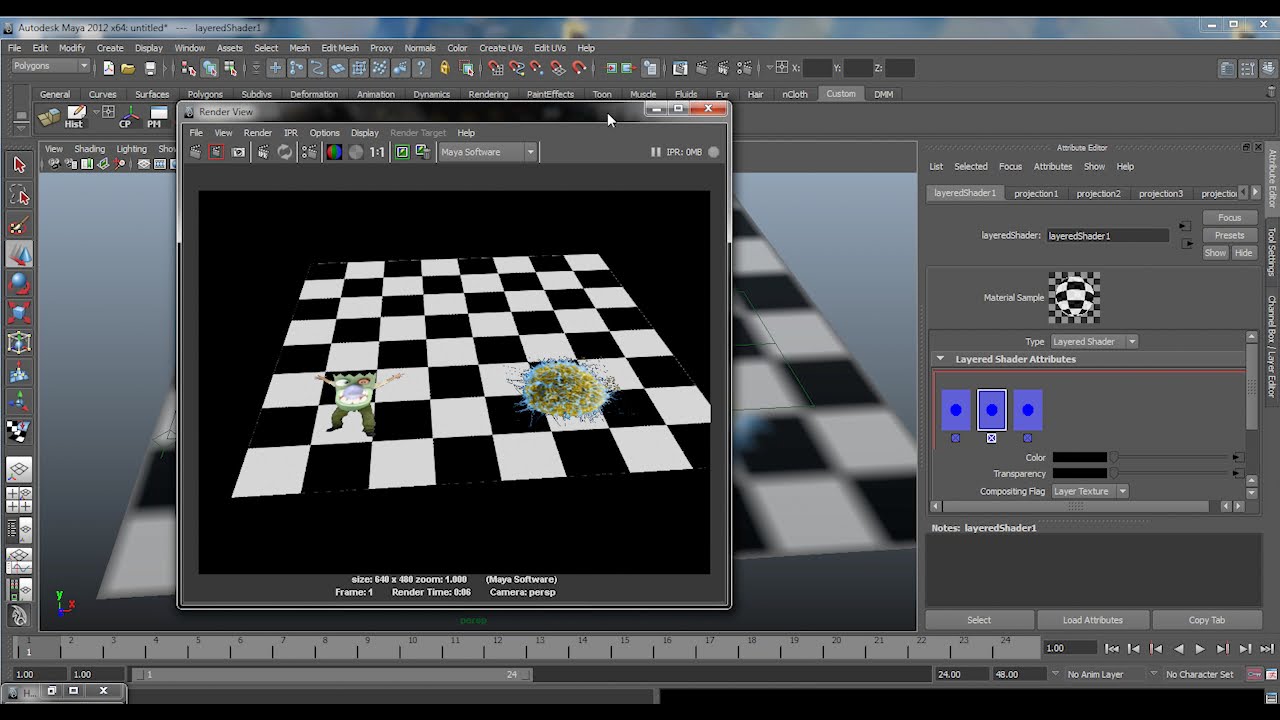Open the IPR menu in Render View

click(x=290, y=133)
